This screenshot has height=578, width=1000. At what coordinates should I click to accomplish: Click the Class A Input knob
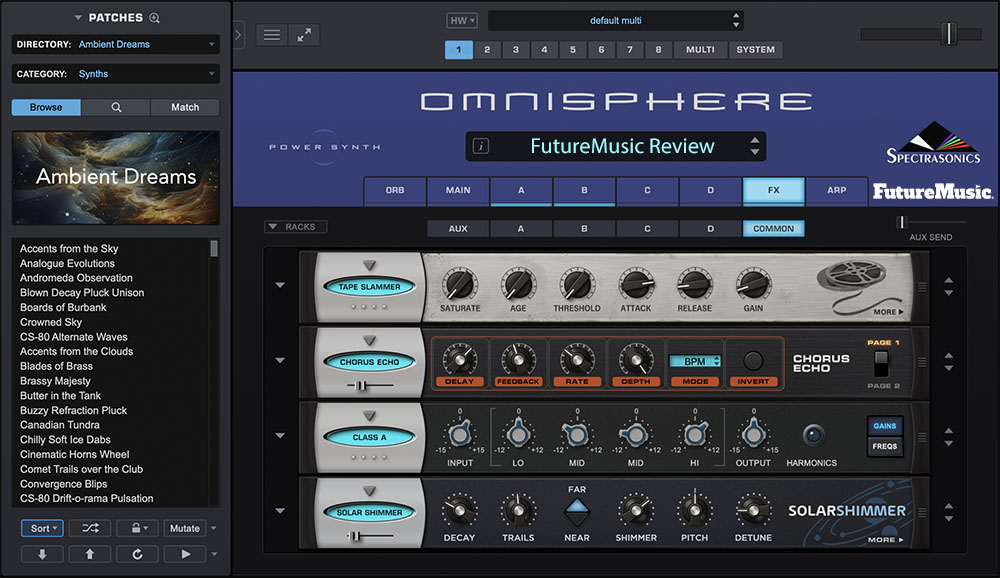pos(460,434)
